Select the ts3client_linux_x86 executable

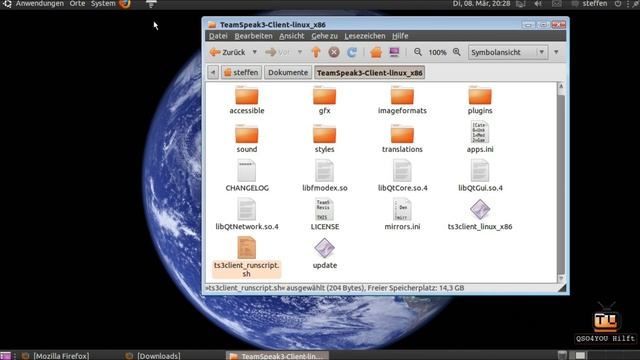(480, 215)
